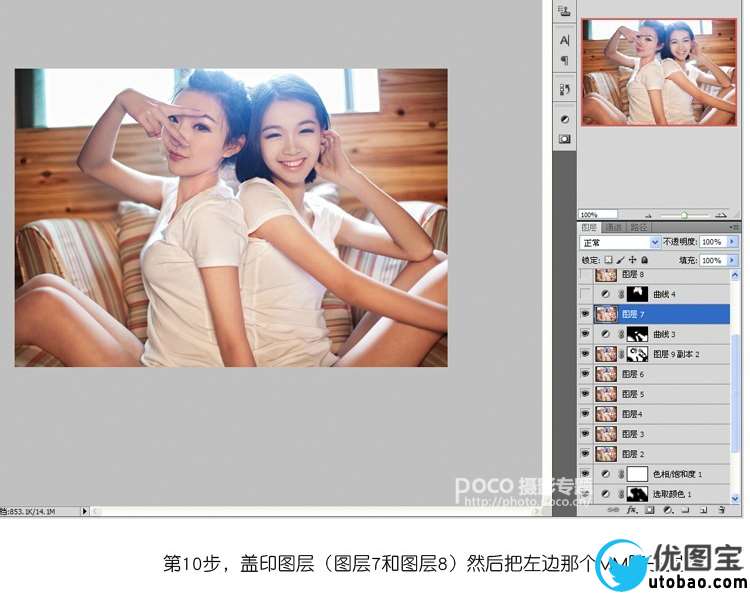This screenshot has height=596, width=750.
Task: Open the 填充 fill slider arrow
Action: [732, 260]
